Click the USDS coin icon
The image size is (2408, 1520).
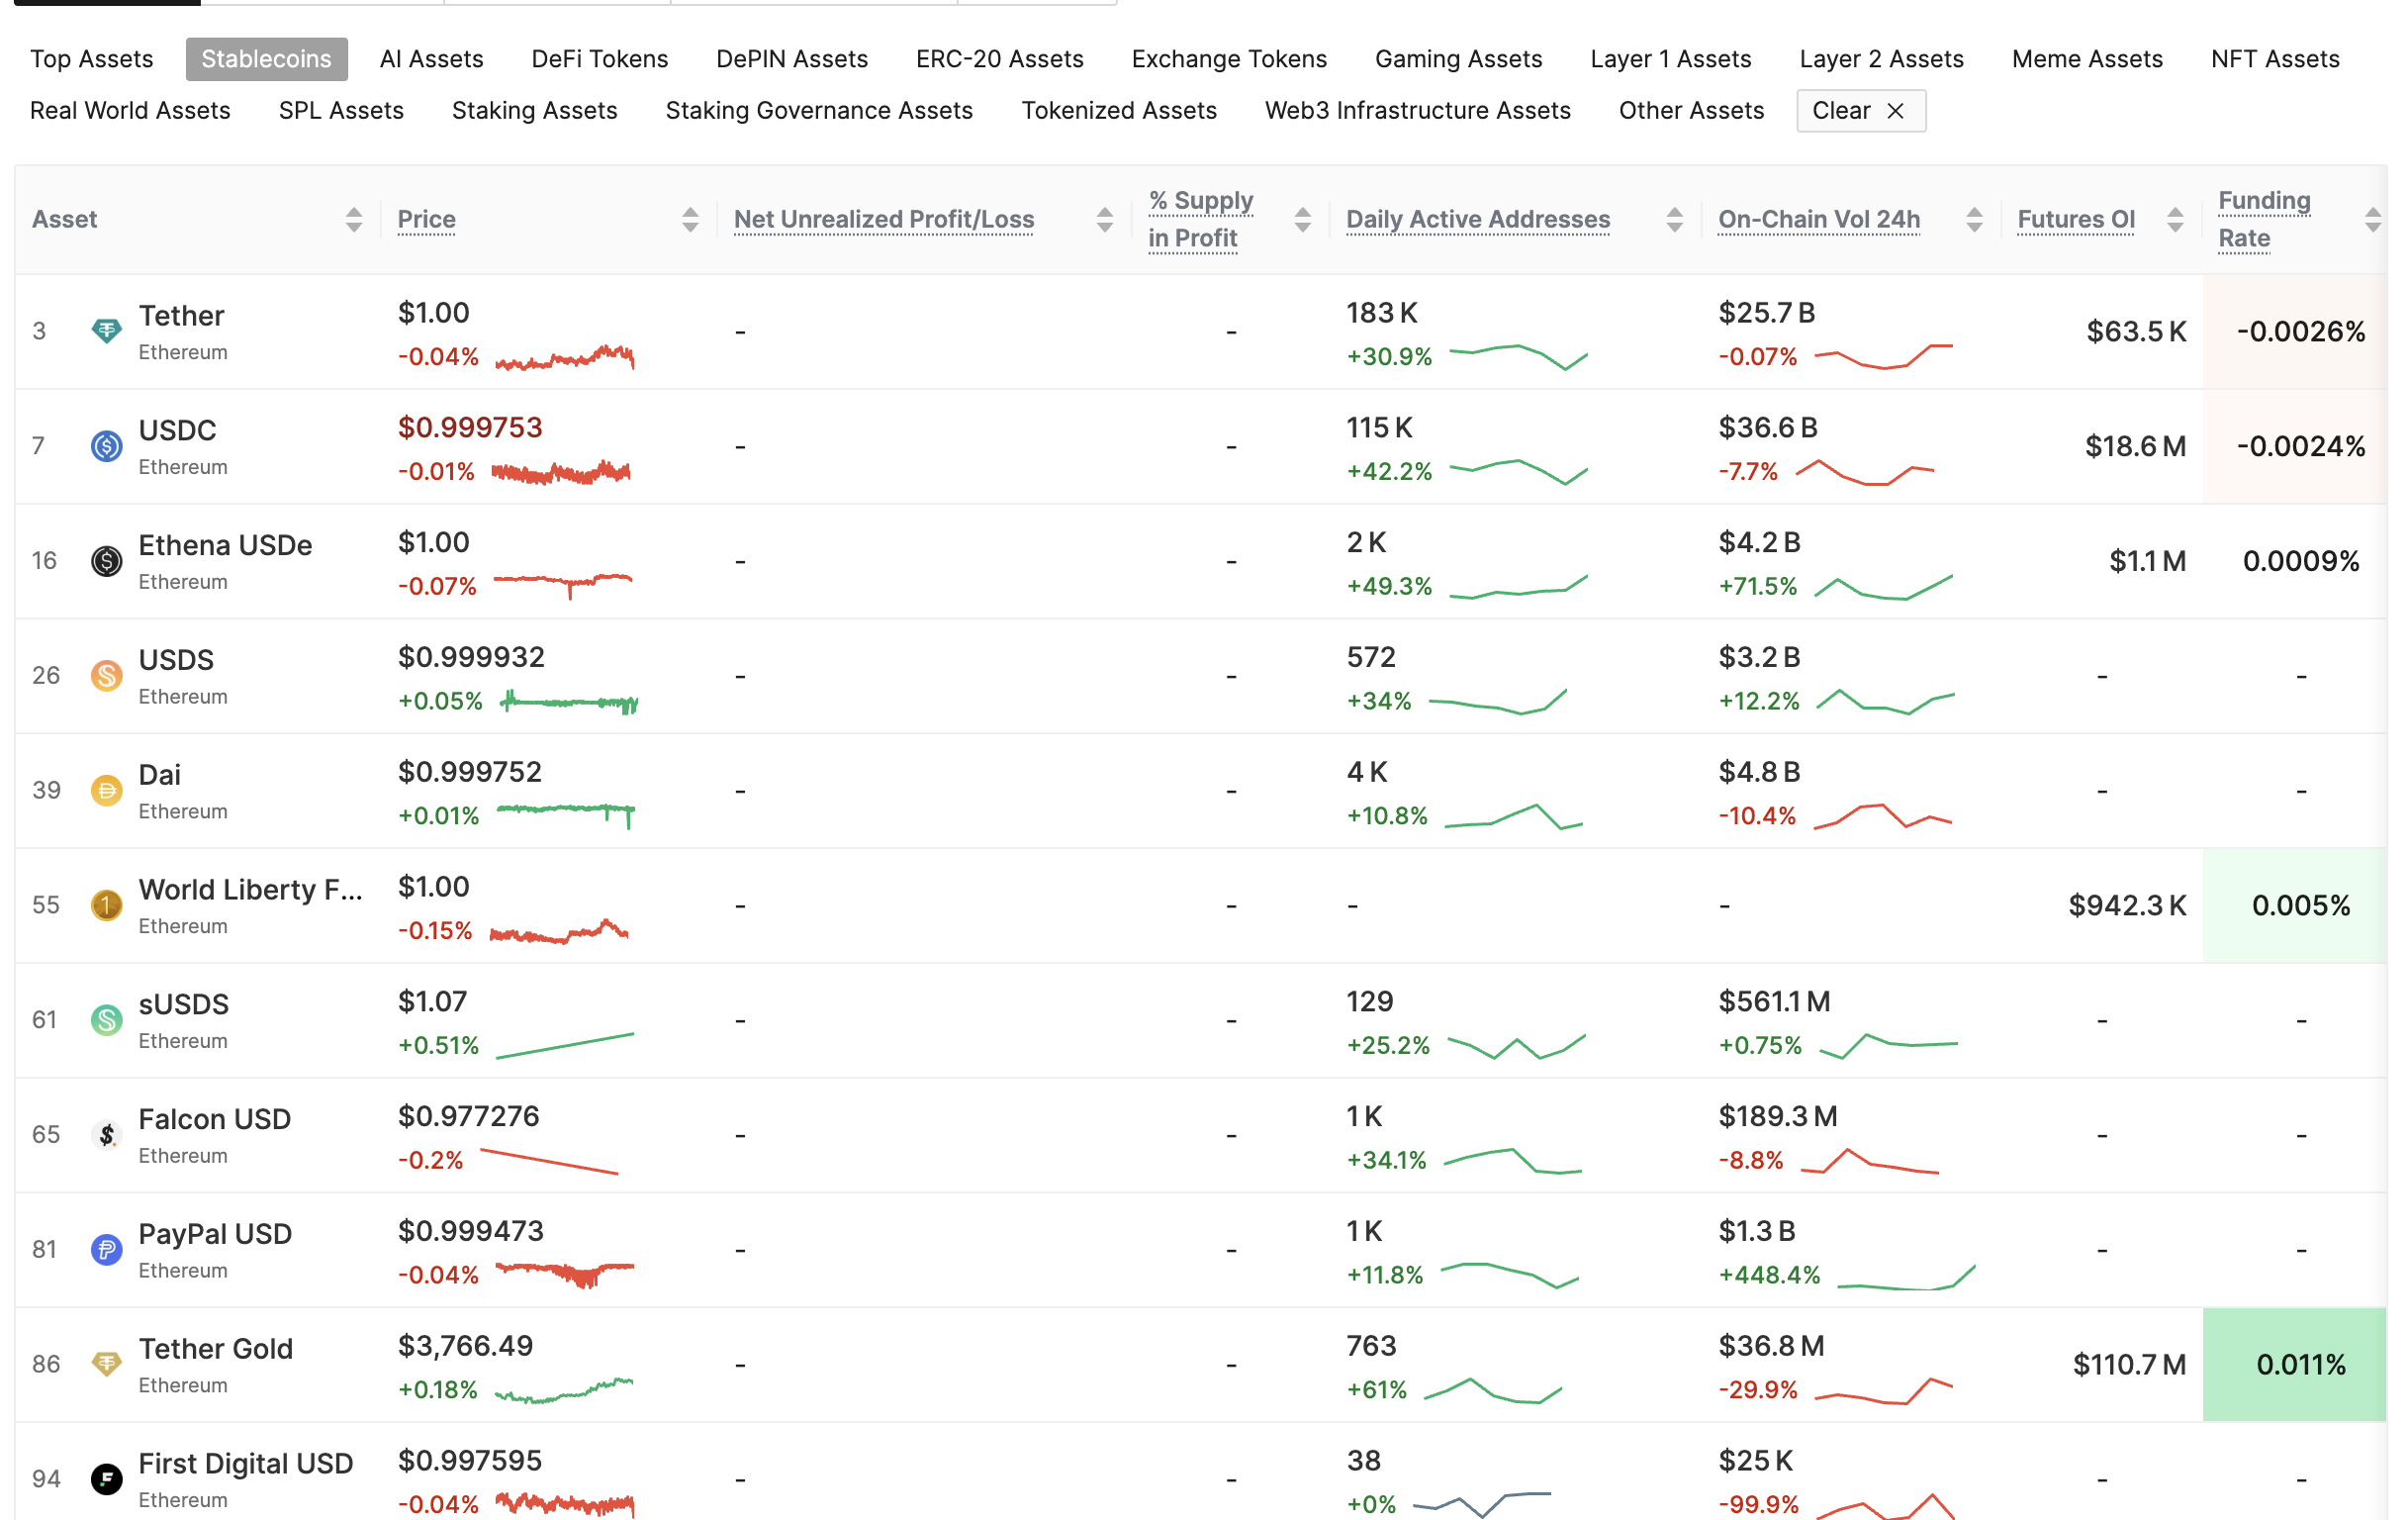click(106, 676)
